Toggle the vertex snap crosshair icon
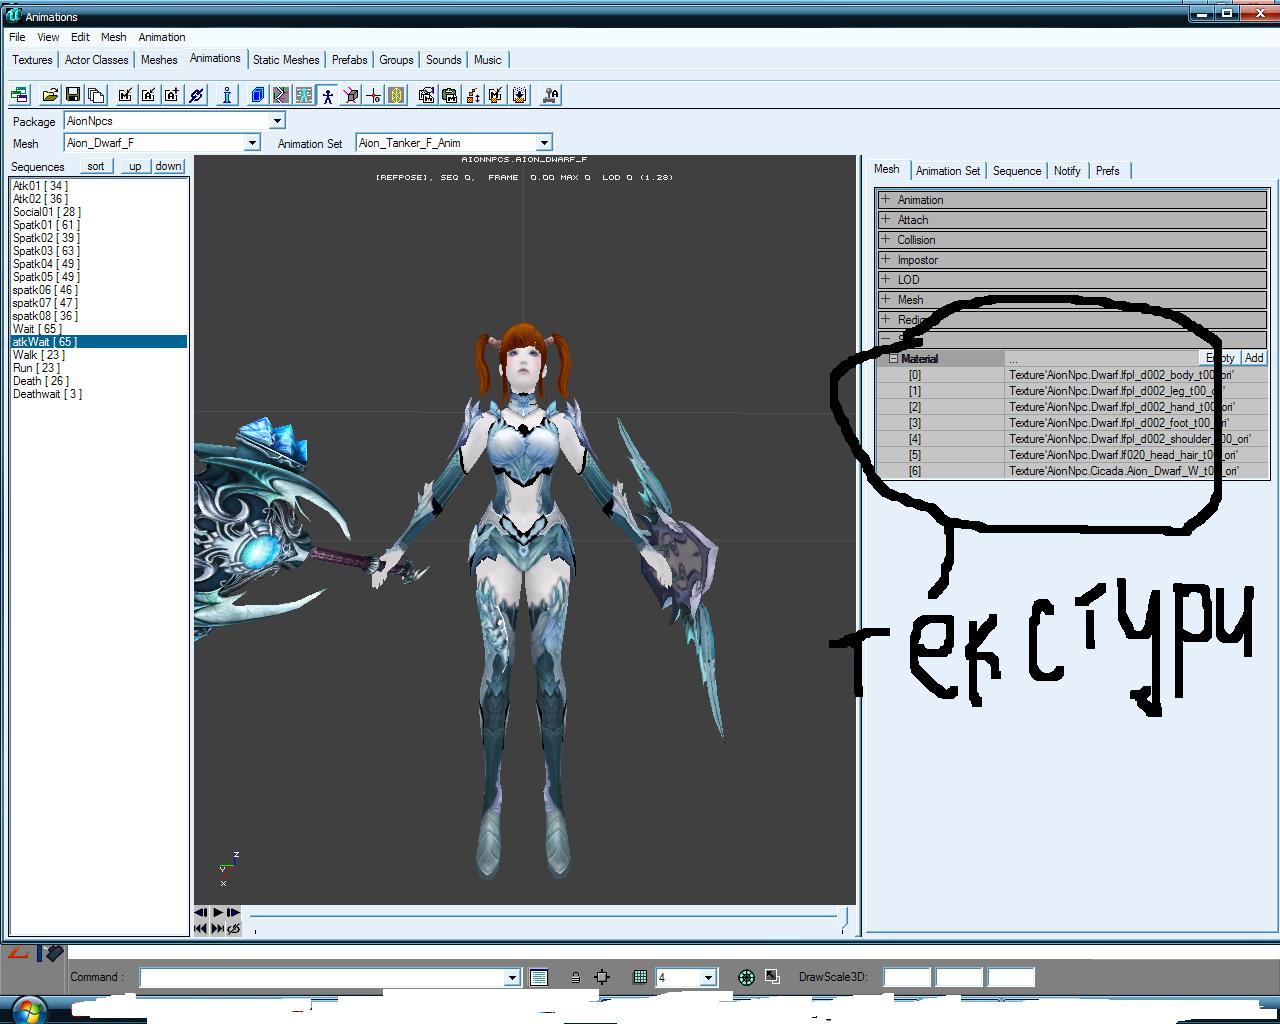The width and height of the screenshot is (1280, 1024). (x=602, y=977)
